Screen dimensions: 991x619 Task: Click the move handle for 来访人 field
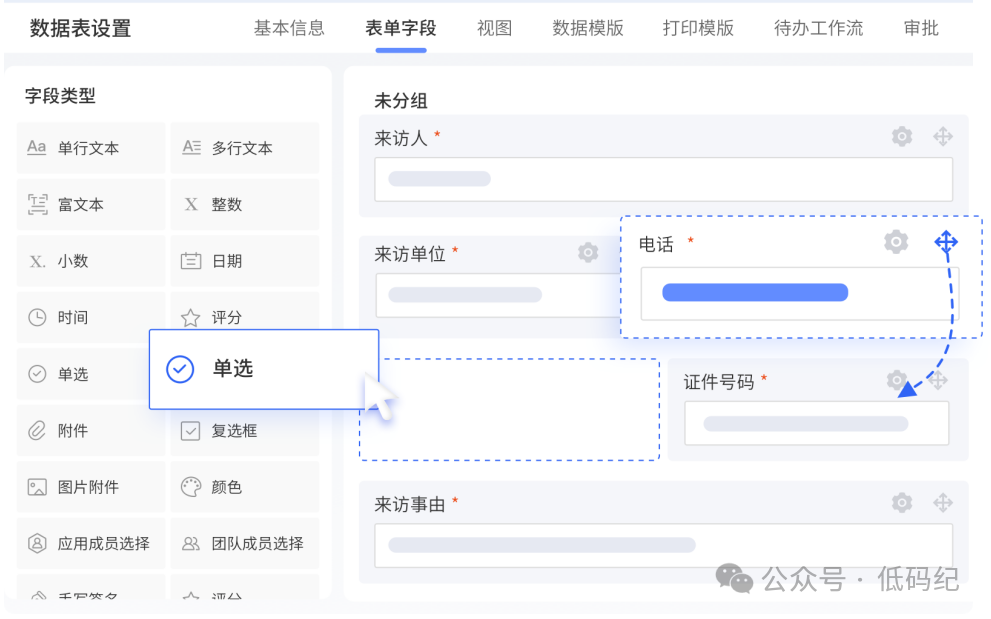click(942, 137)
